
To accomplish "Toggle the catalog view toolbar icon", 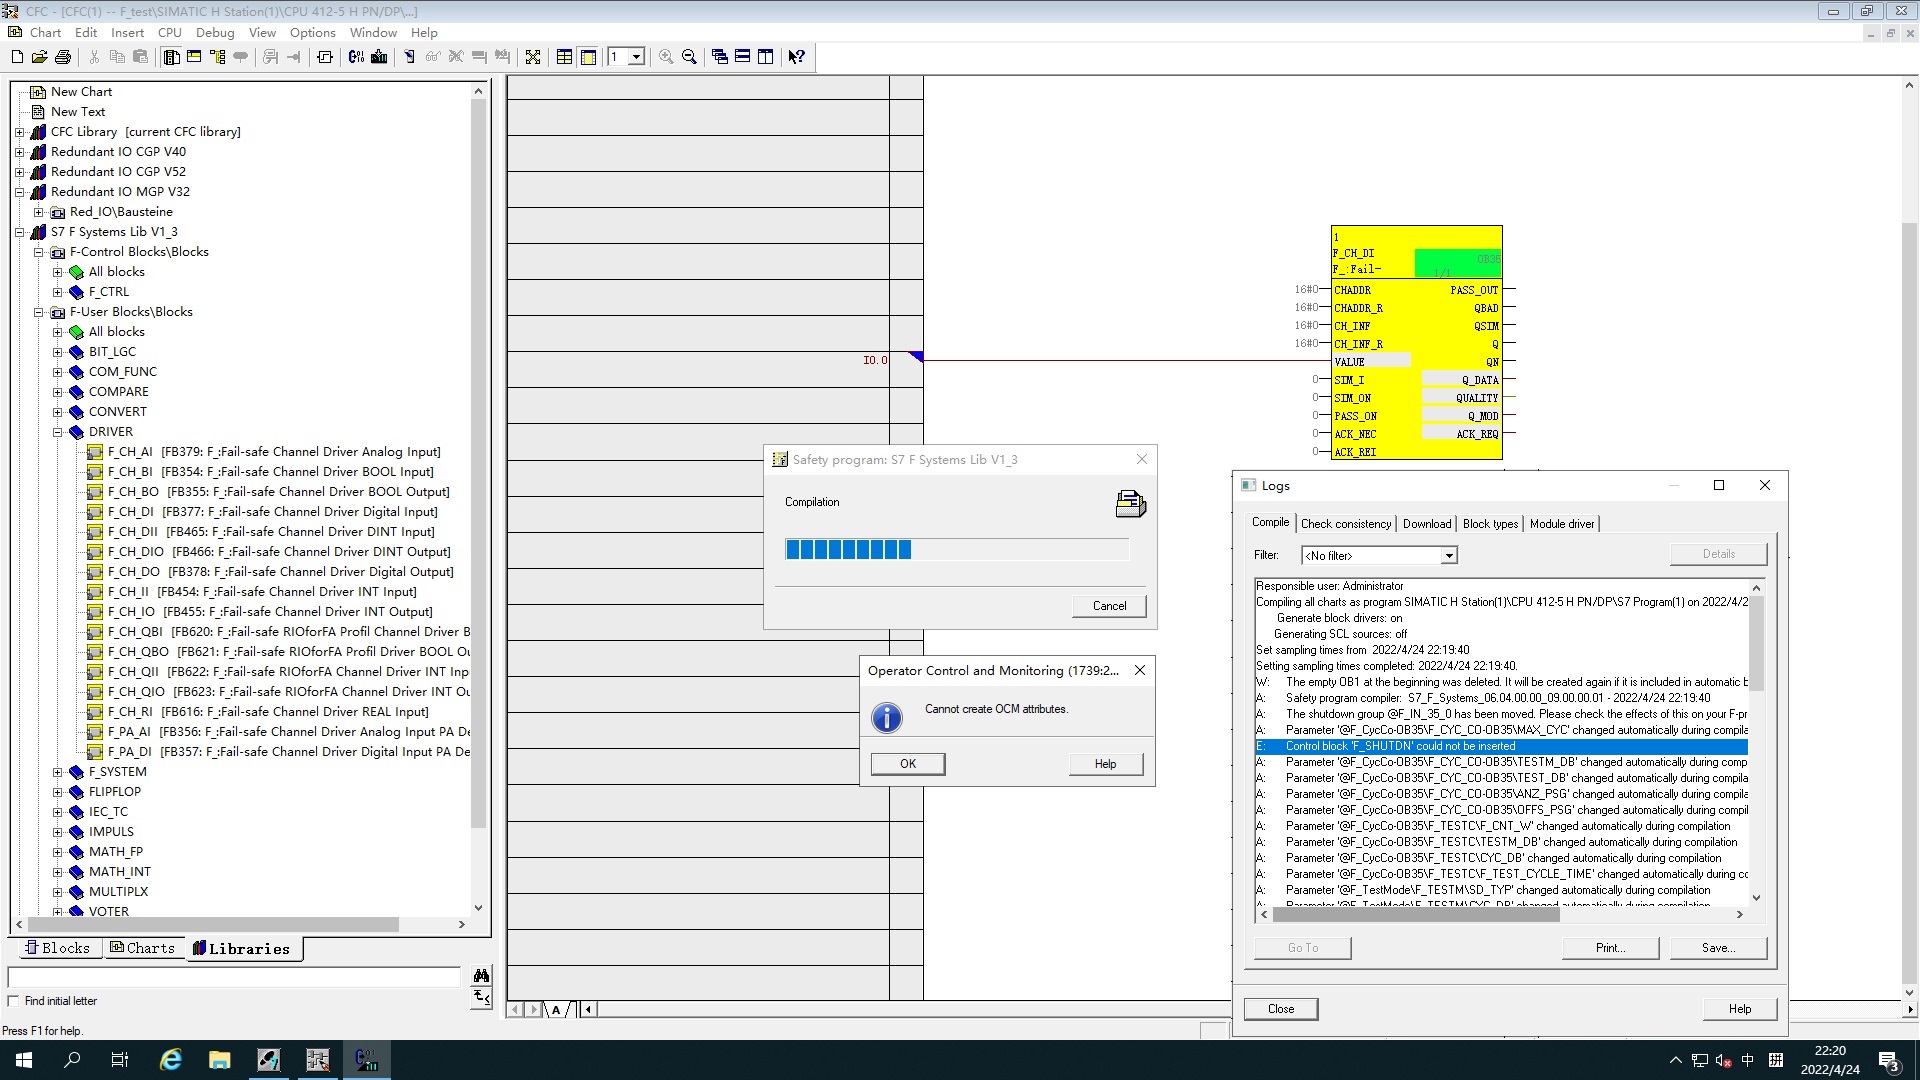I will click(171, 57).
